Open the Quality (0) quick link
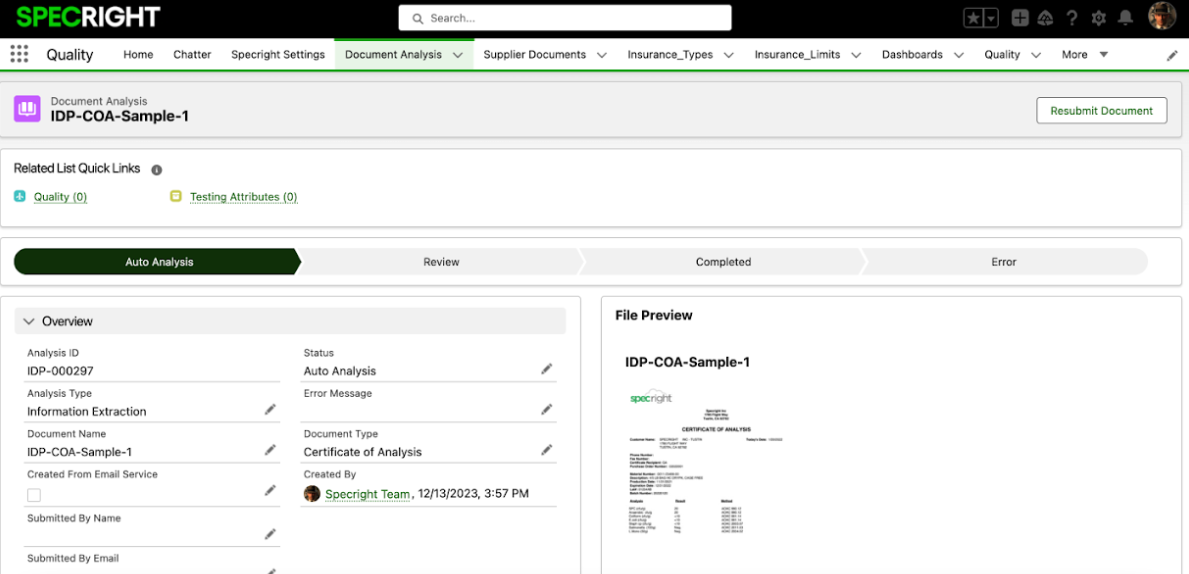 60,197
